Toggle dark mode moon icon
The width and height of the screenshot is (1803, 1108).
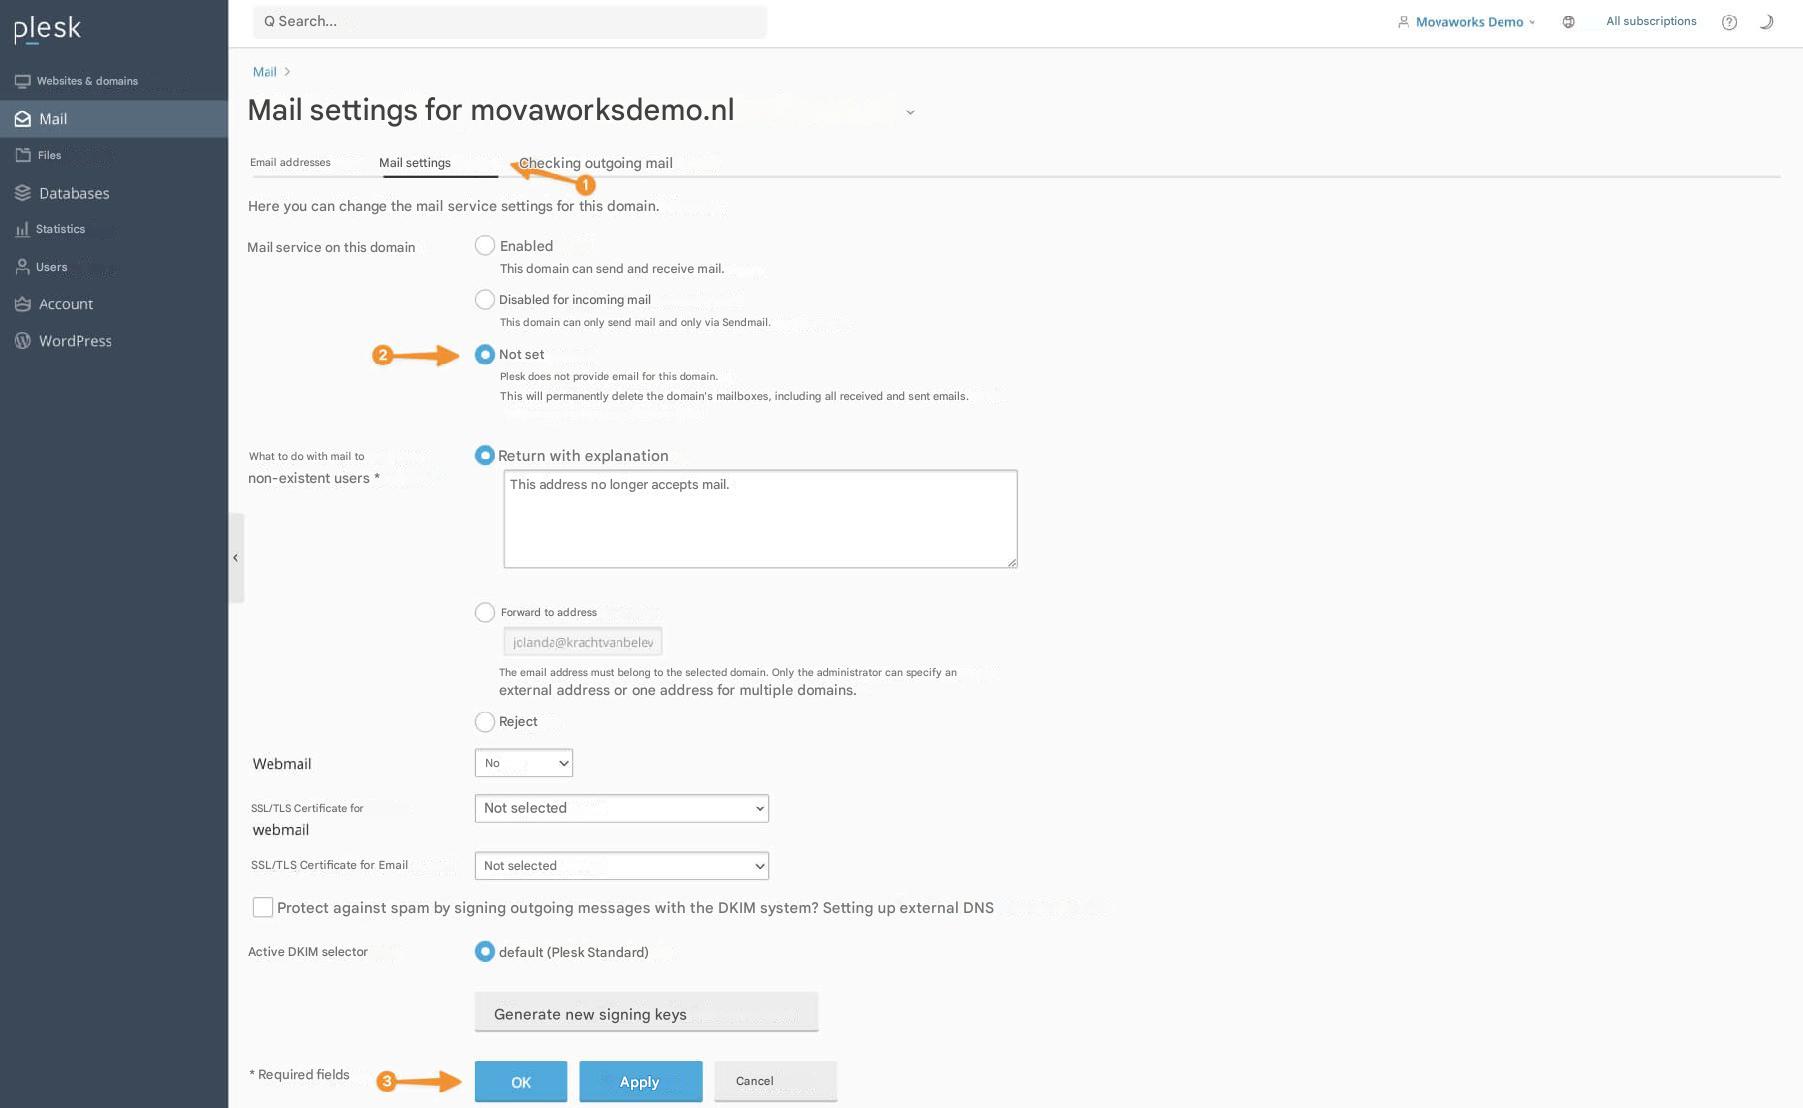click(x=1766, y=22)
